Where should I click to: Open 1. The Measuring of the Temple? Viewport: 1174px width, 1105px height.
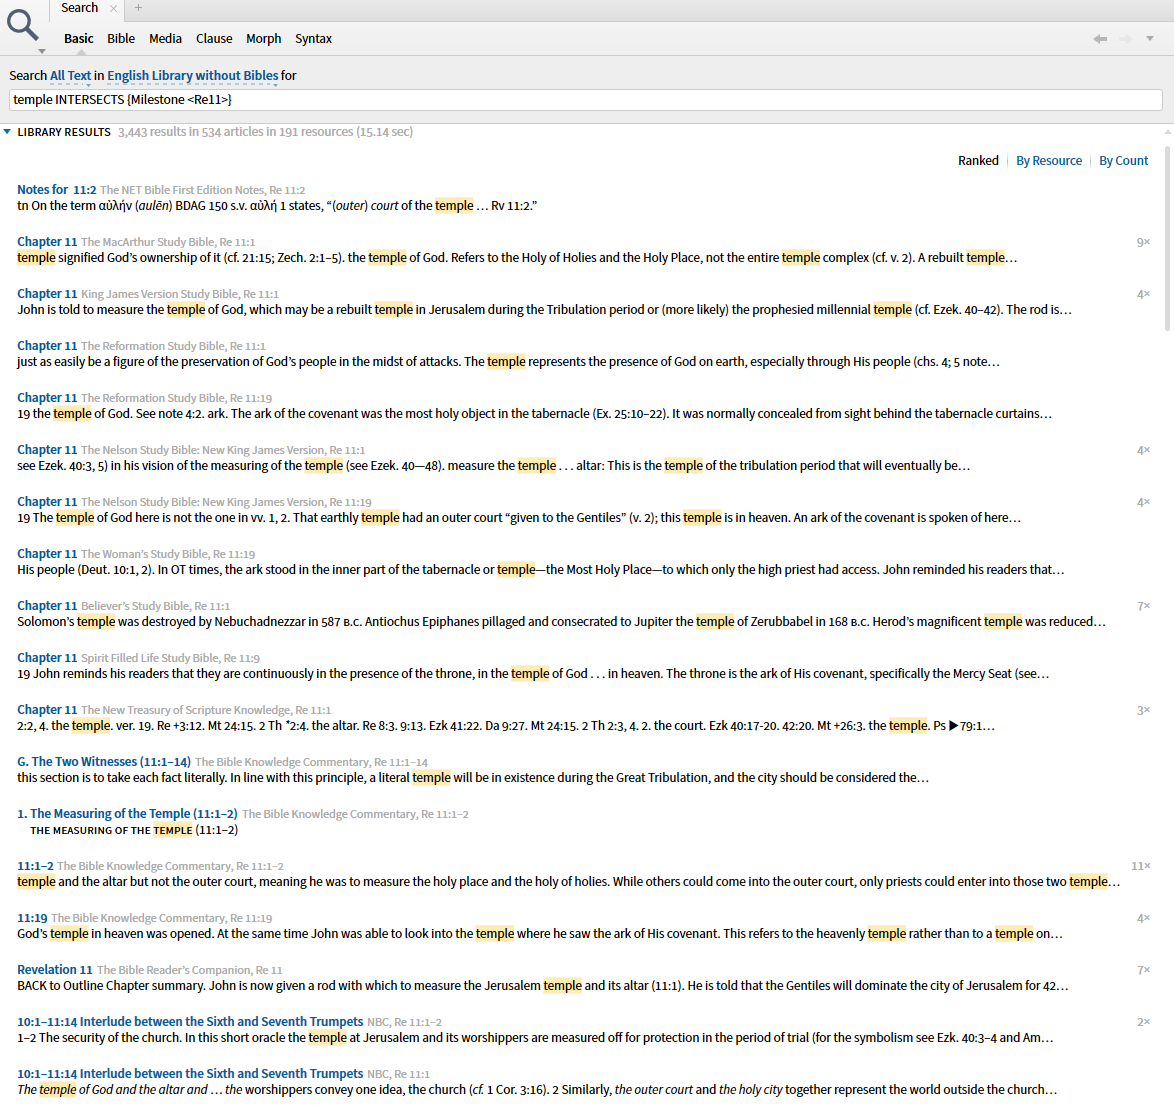(127, 814)
